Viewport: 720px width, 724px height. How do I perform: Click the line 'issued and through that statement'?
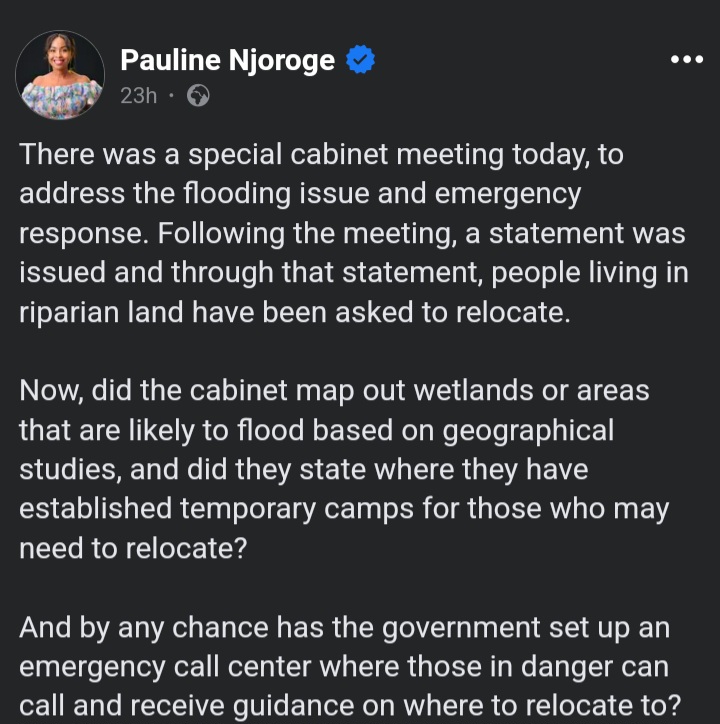click(354, 273)
